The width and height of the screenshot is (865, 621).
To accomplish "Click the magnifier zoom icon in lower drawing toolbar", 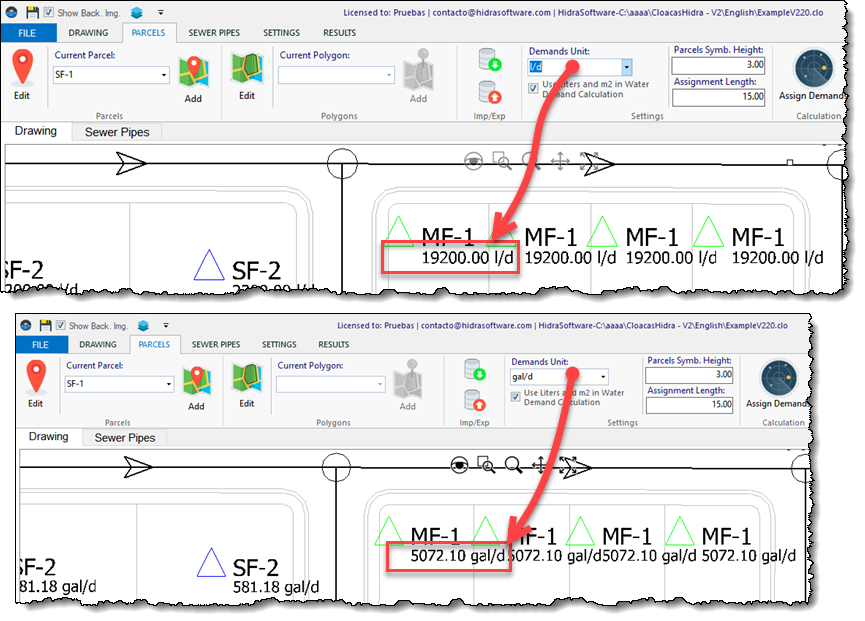I will coord(513,465).
